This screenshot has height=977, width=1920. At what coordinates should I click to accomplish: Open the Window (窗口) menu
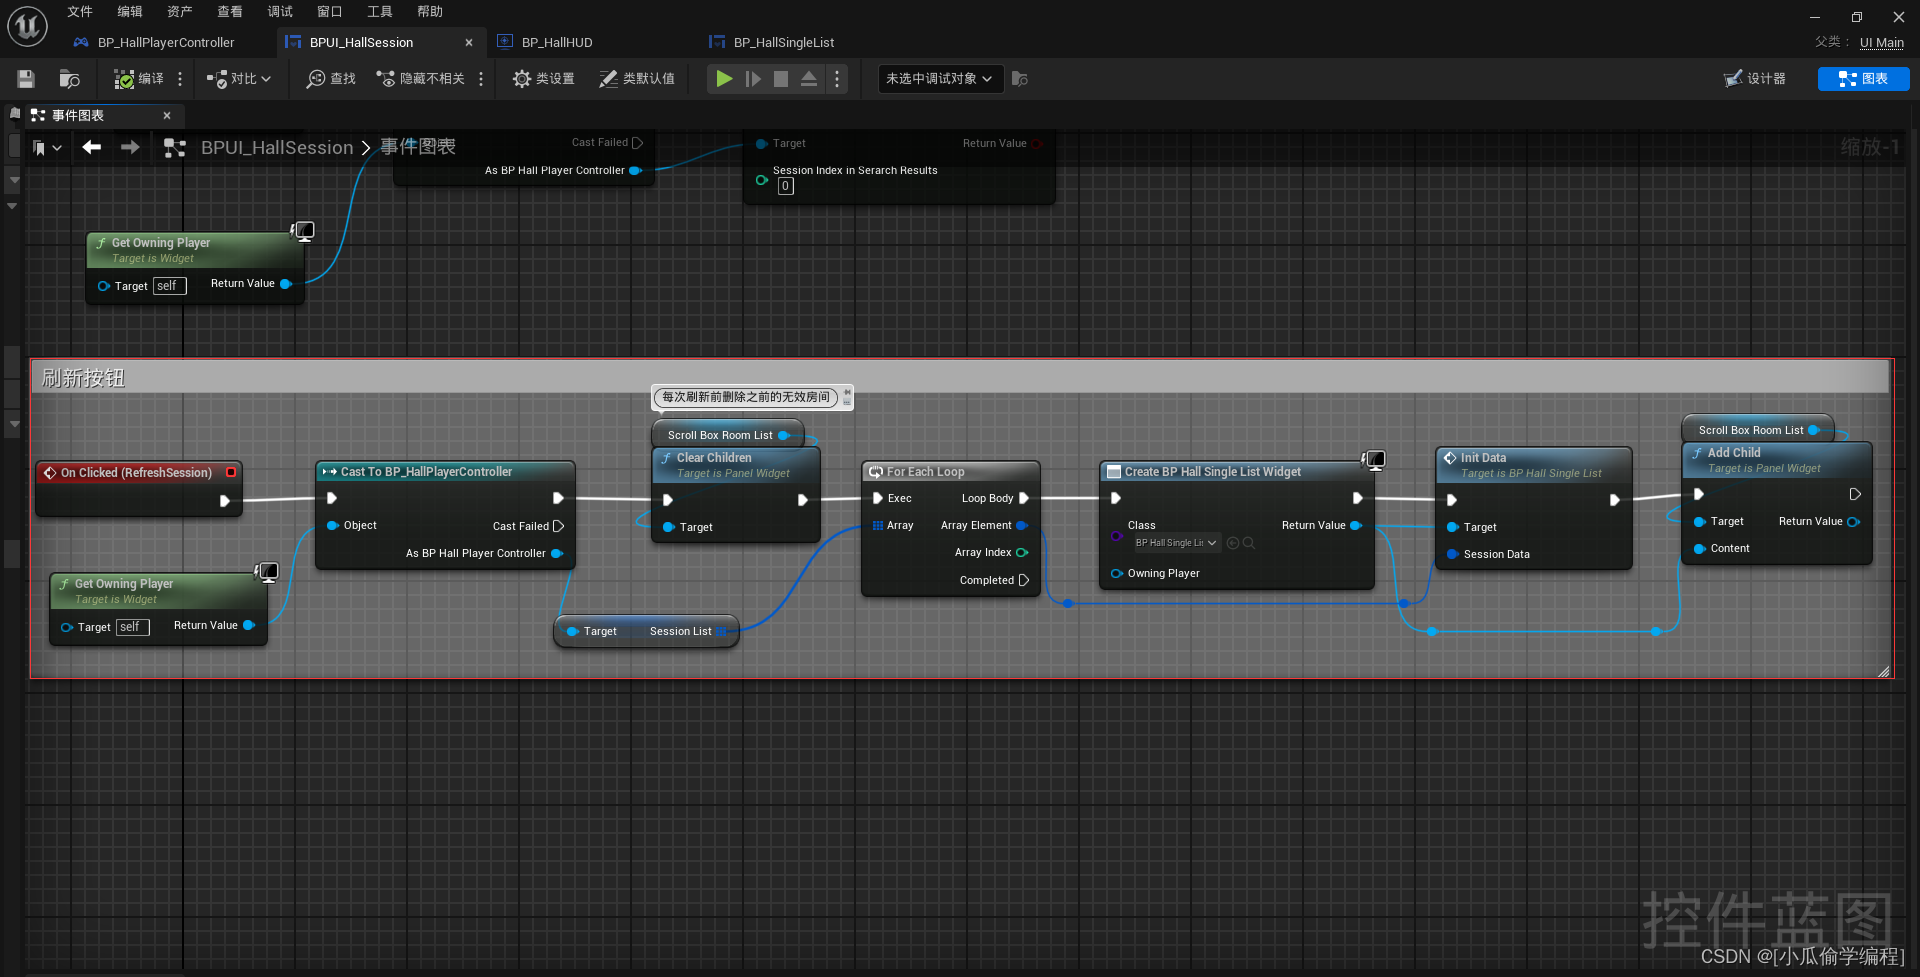click(x=329, y=12)
